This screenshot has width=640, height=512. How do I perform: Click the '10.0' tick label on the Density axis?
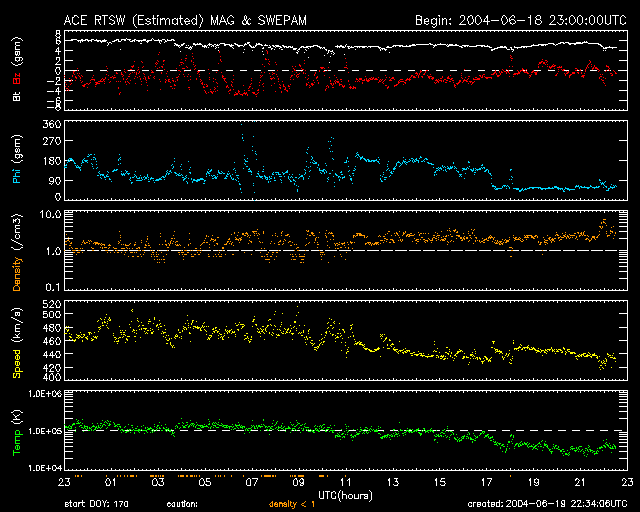click(51, 214)
